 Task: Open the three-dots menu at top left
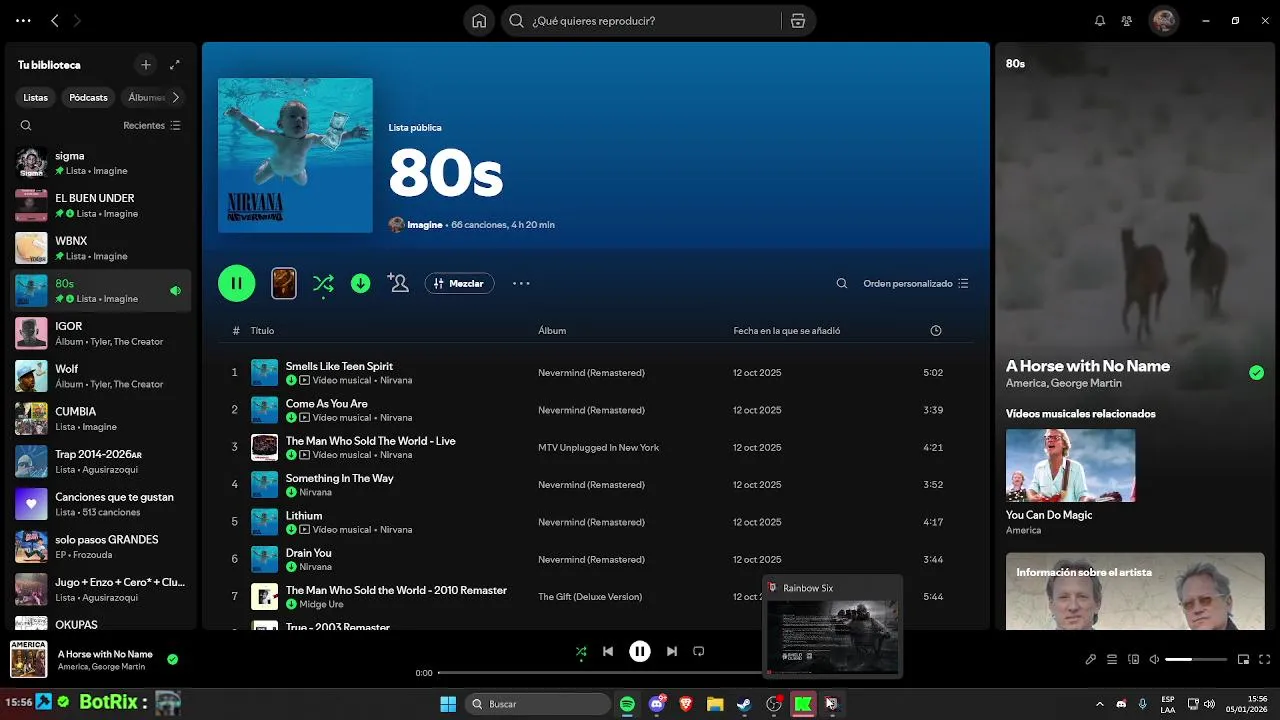23,20
